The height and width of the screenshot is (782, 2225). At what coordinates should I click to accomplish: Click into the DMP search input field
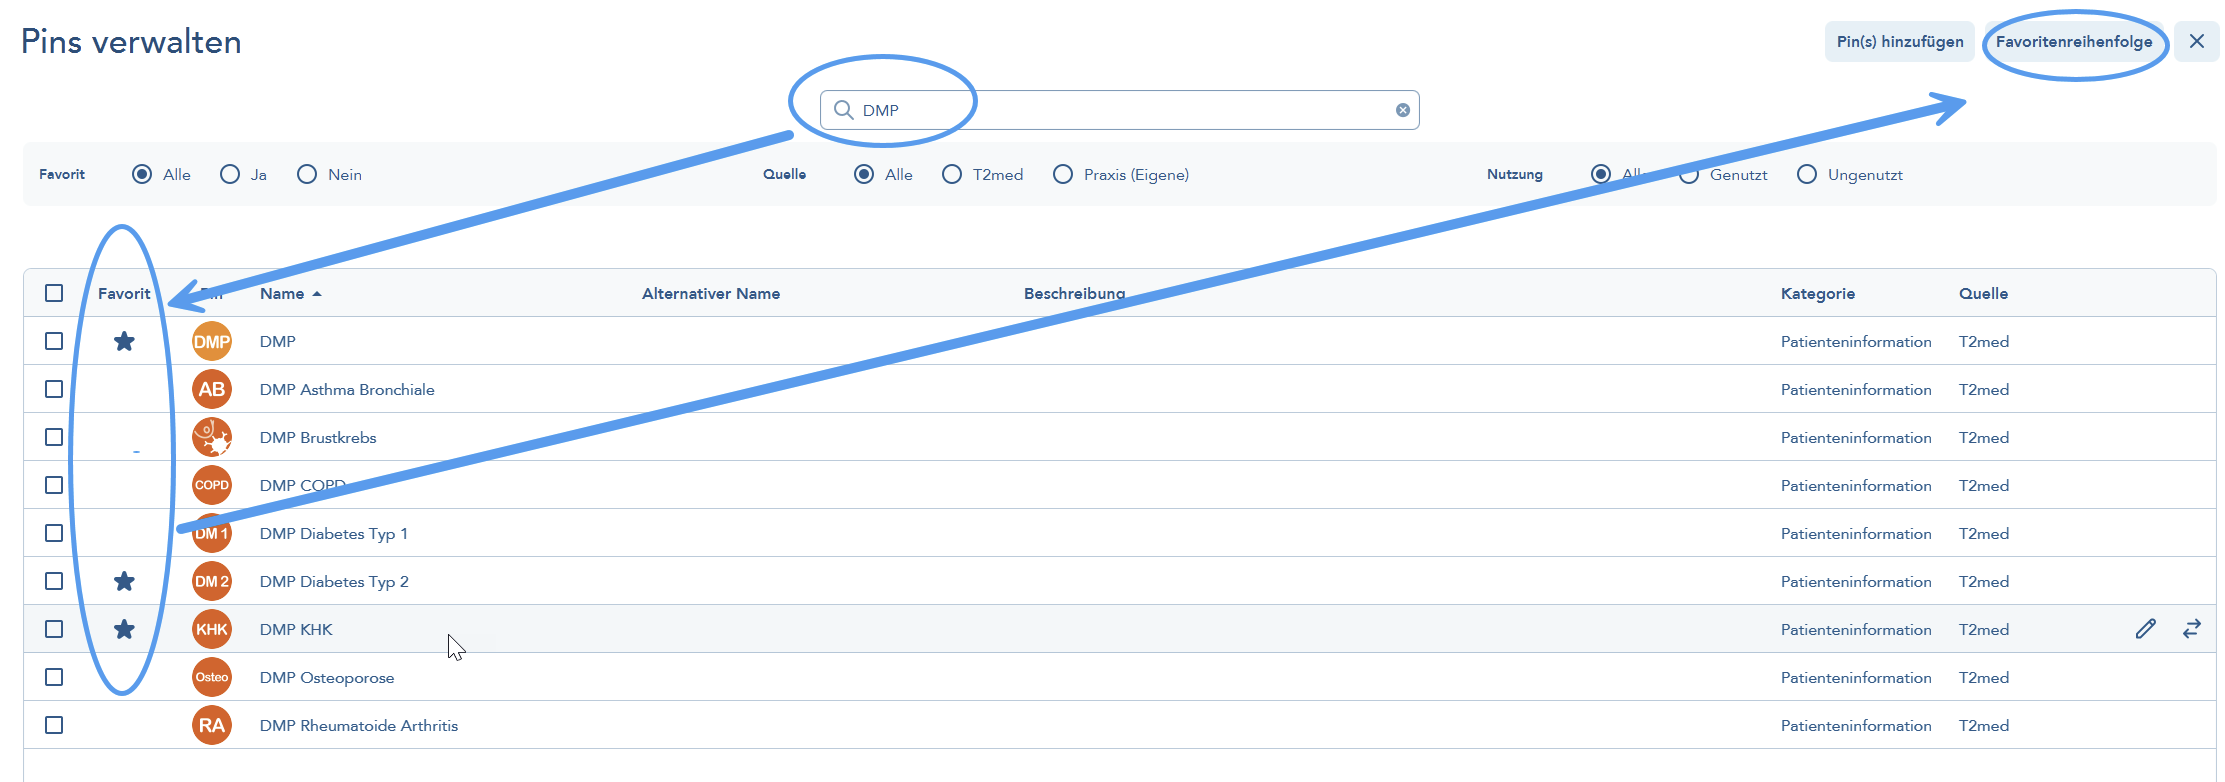(x=1120, y=110)
